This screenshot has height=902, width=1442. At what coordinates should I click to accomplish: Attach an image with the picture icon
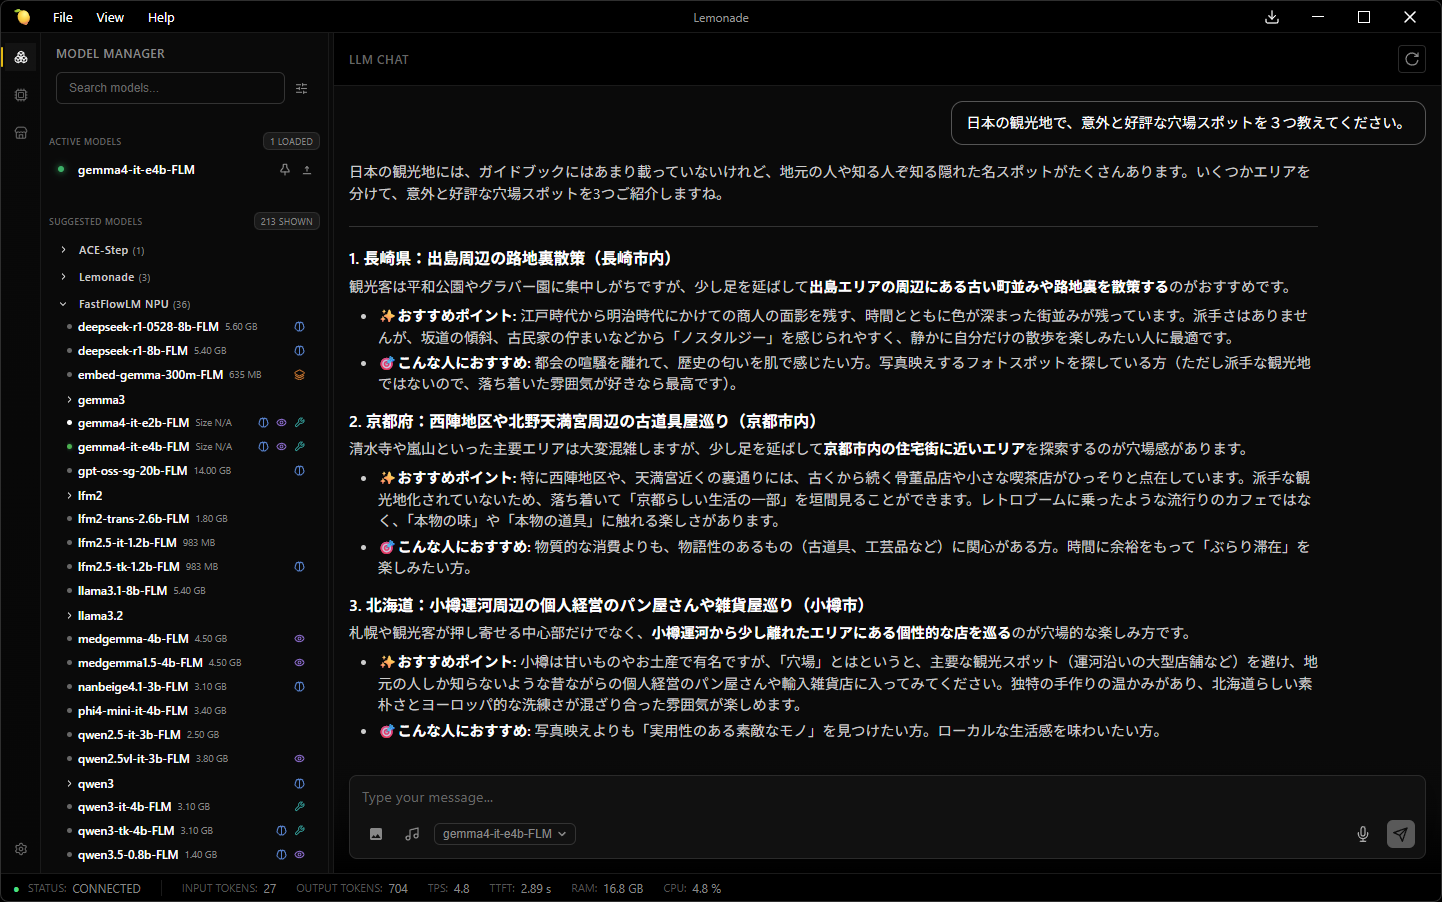coord(376,834)
